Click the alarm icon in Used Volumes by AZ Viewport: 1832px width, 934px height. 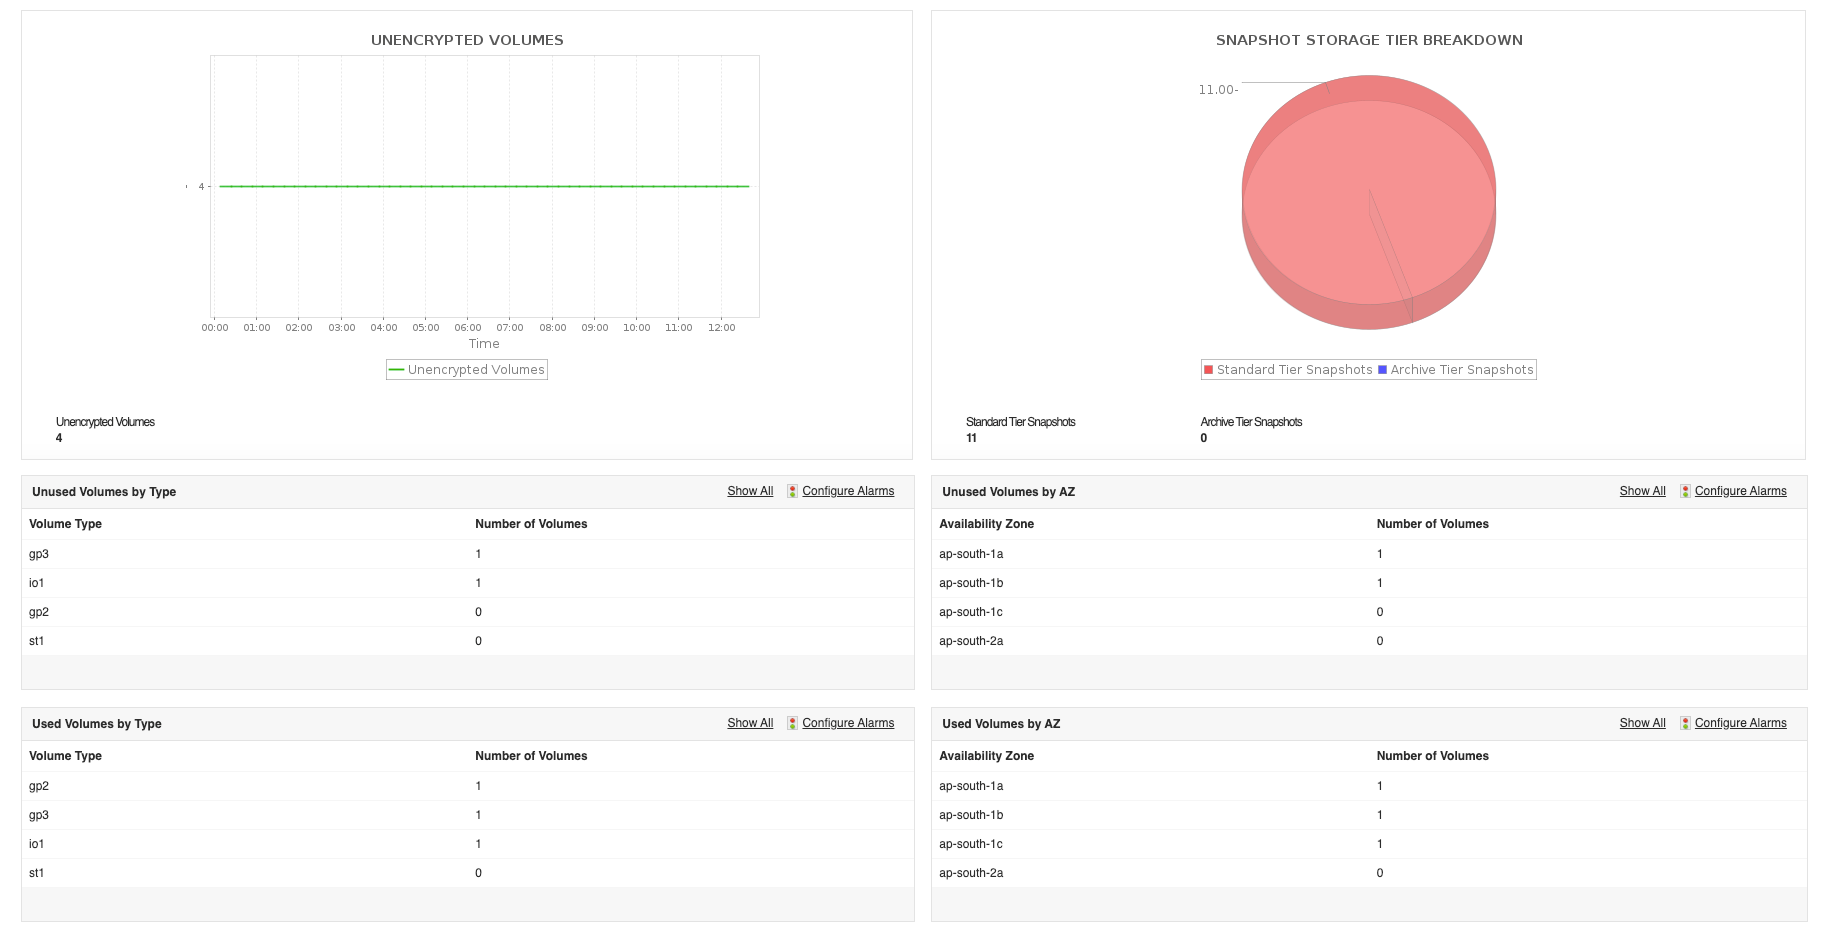tap(1685, 723)
